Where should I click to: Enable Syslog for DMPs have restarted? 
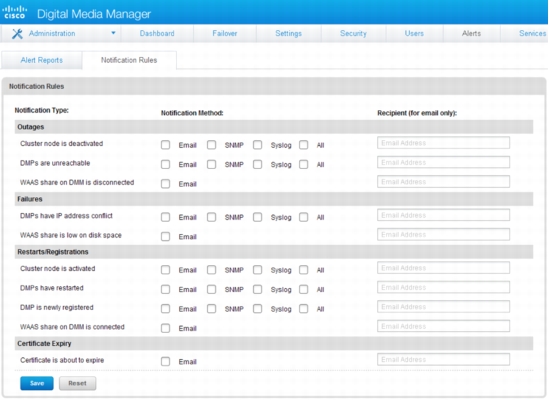tap(257, 290)
